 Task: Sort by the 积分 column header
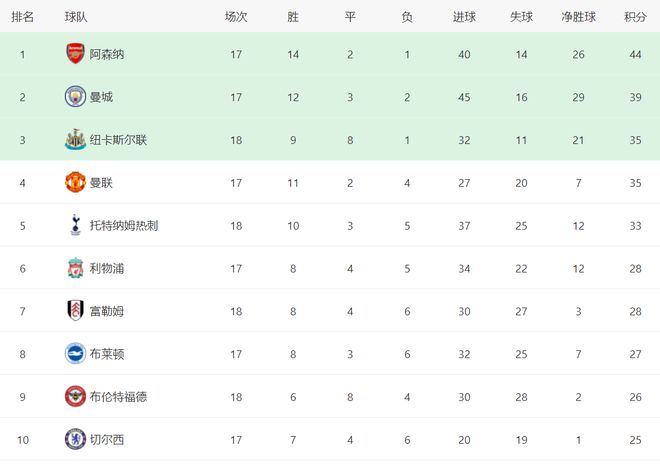coord(635,17)
